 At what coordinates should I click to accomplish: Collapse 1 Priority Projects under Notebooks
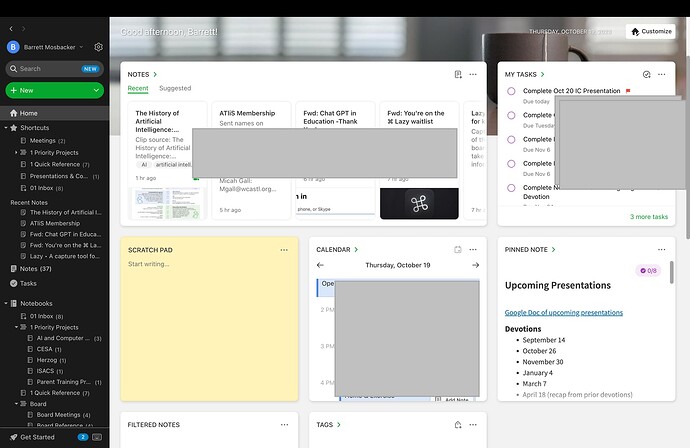pyautogui.click(x=16, y=327)
